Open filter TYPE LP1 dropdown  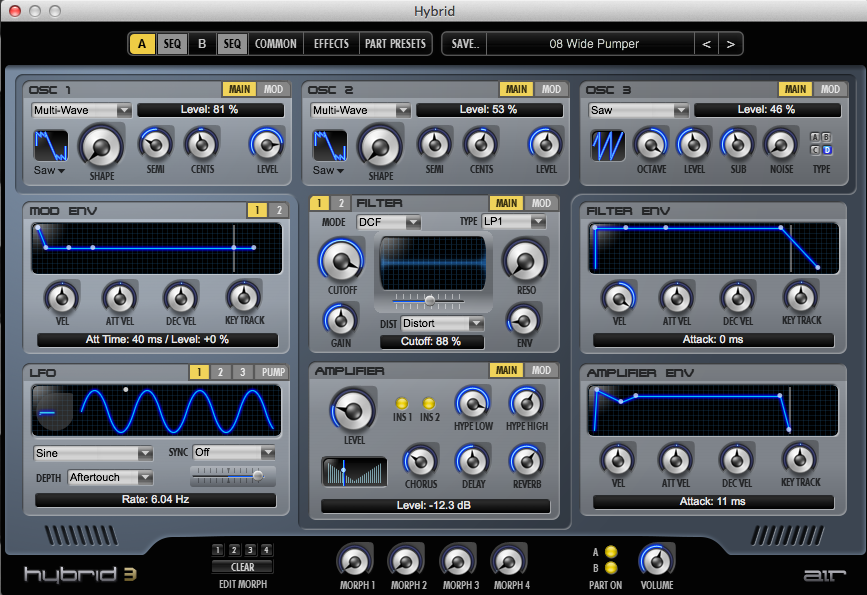pos(514,221)
